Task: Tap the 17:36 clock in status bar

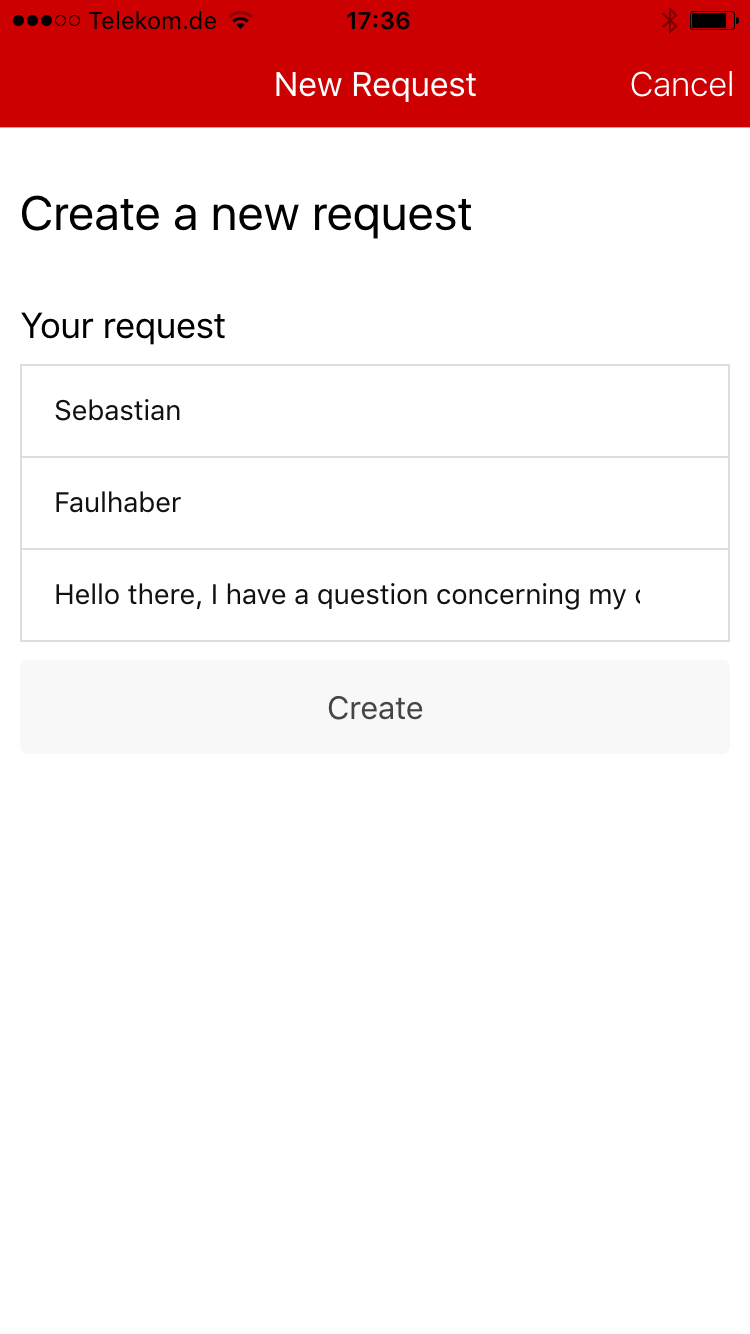Action: pyautogui.click(x=378, y=20)
